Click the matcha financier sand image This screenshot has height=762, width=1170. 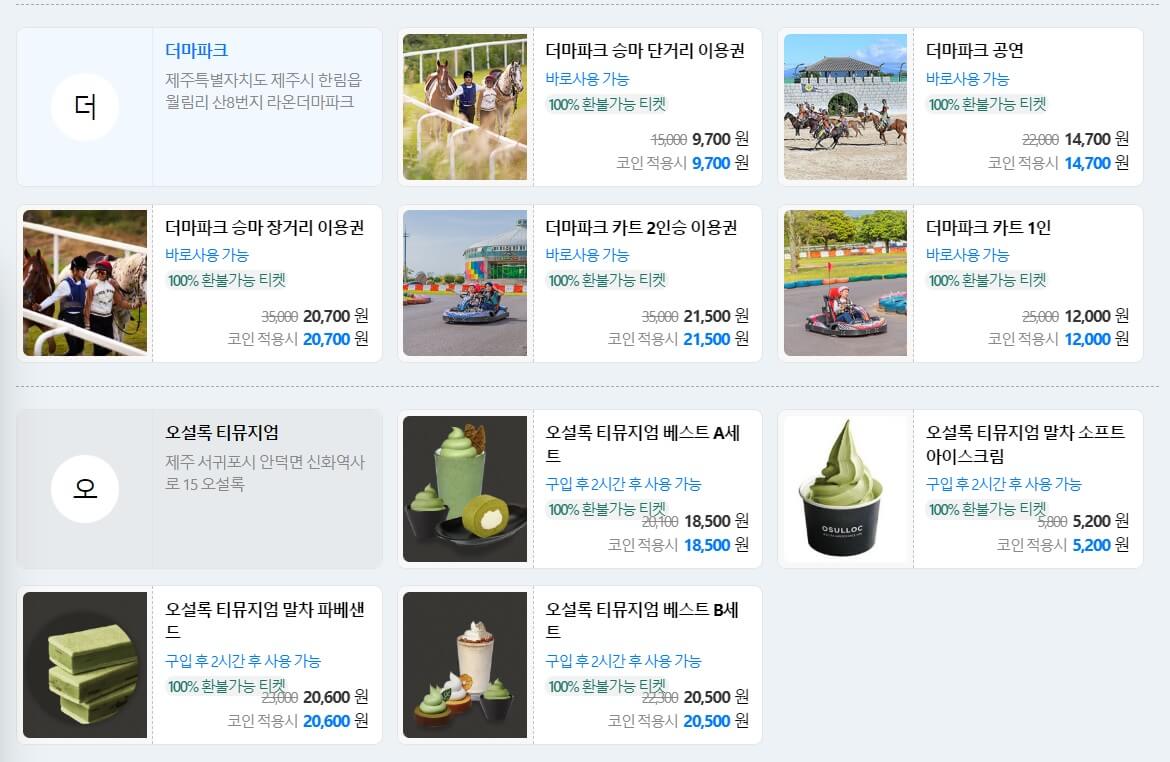coord(85,665)
